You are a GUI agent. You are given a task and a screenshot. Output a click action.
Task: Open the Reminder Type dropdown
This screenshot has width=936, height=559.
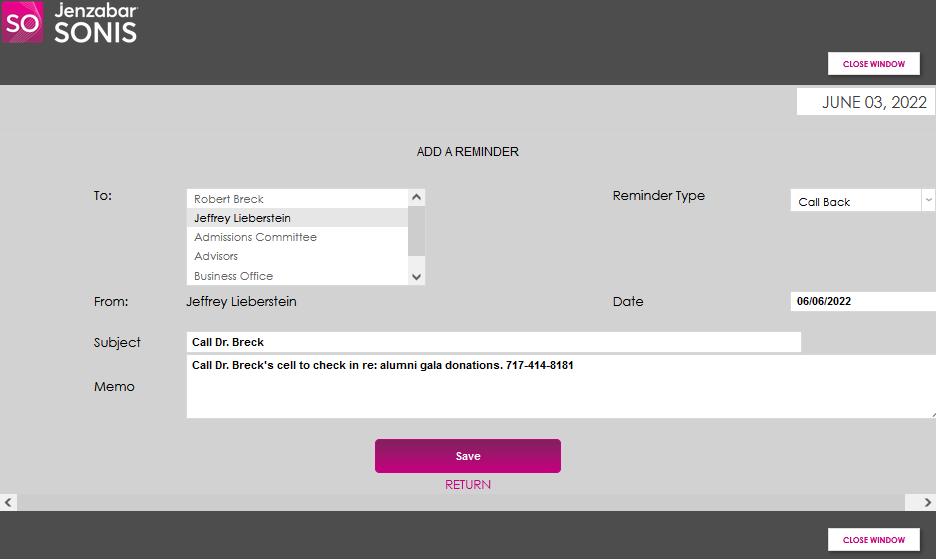[x=862, y=201]
